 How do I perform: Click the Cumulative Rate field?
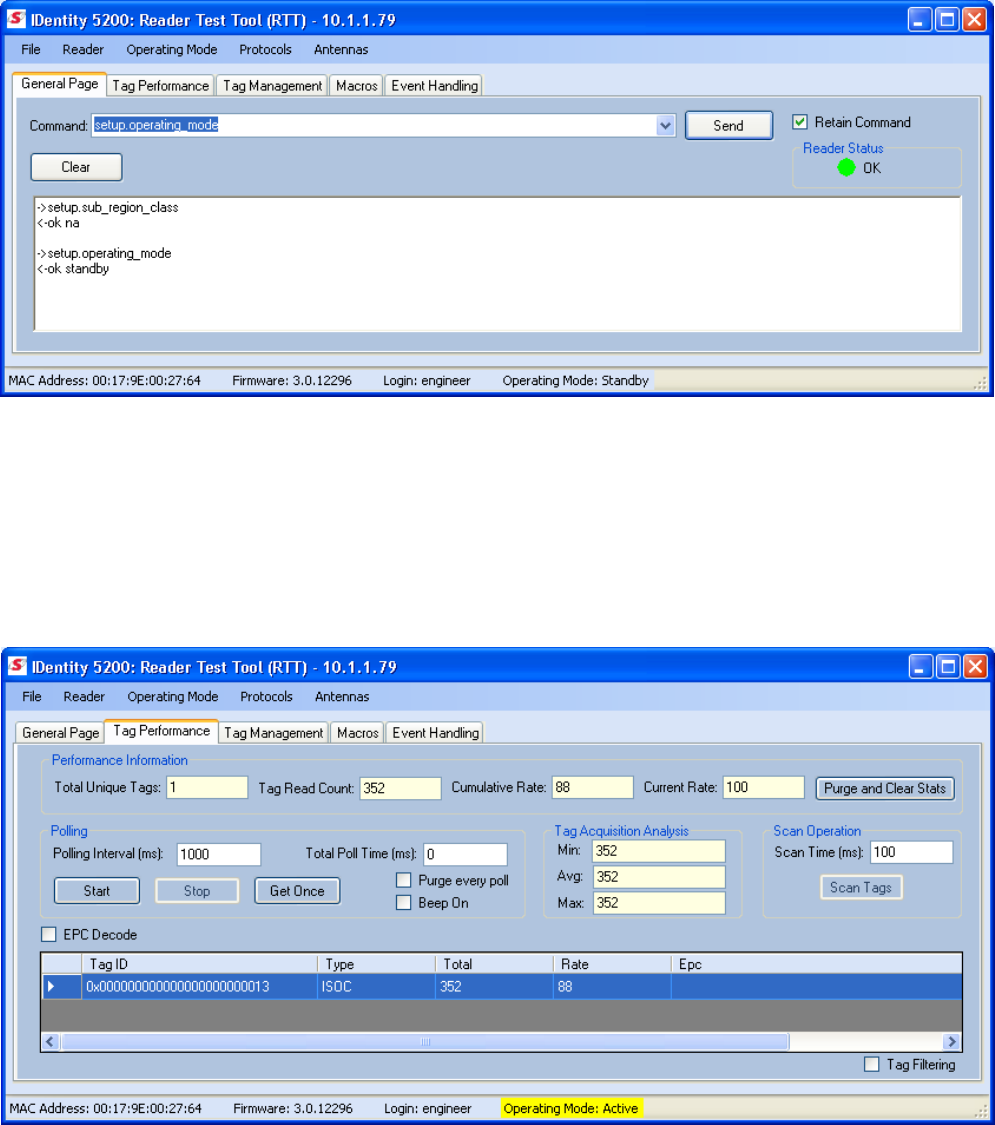tap(593, 787)
